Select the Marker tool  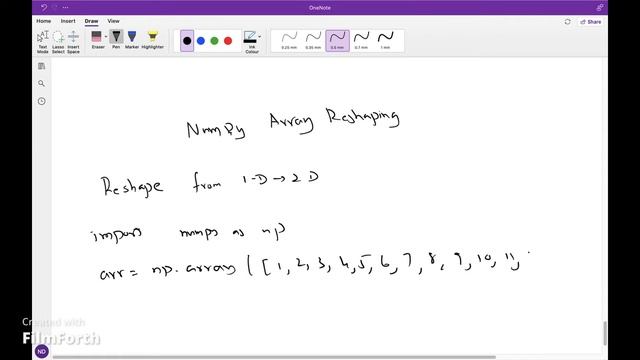[132, 40]
